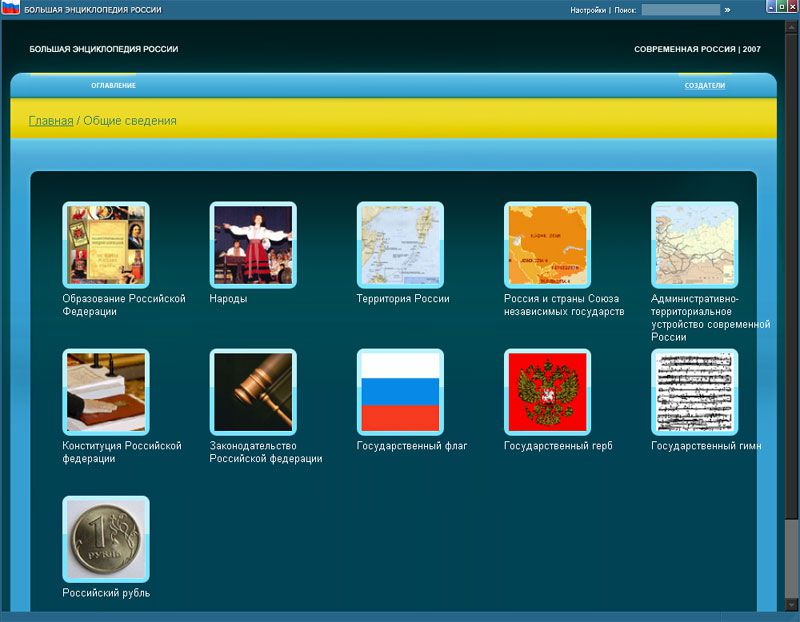Switch to the ОГЛАВЛЕНИЕ tab
The image size is (800, 622).
click(x=113, y=86)
